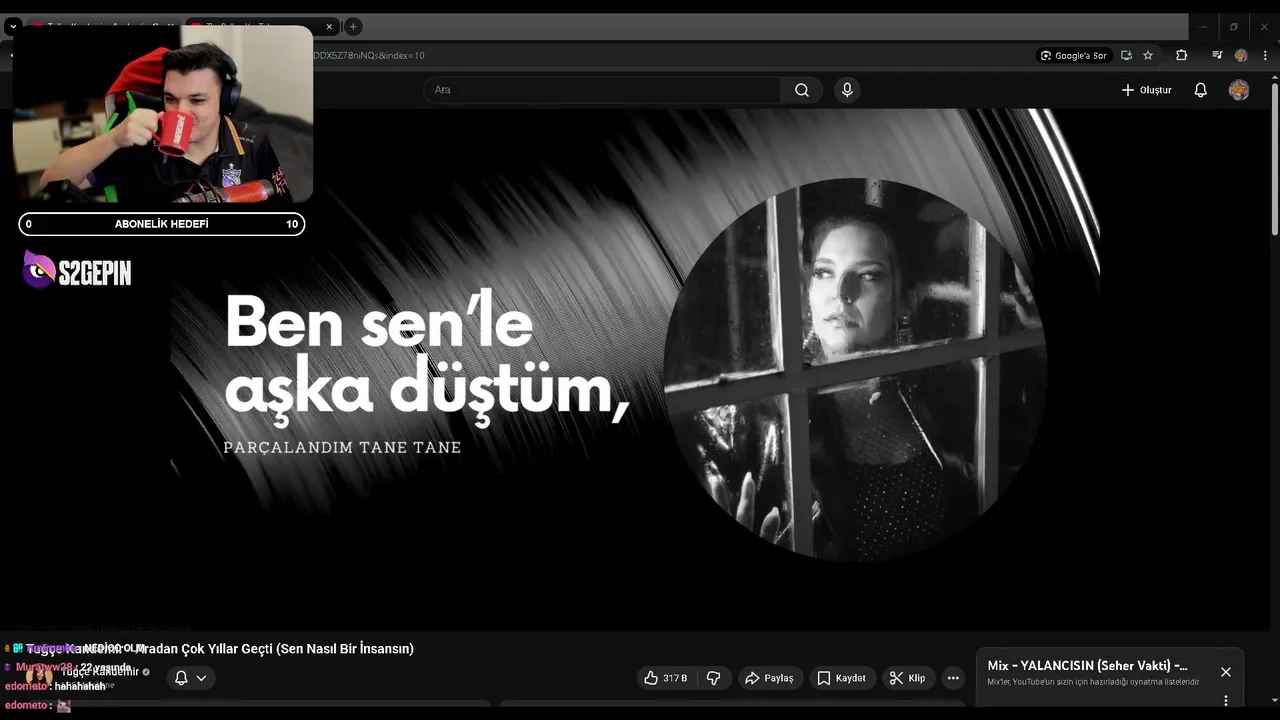Open the Chrome extensions puzzle icon
1280x720 pixels.
click(1182, 55)
